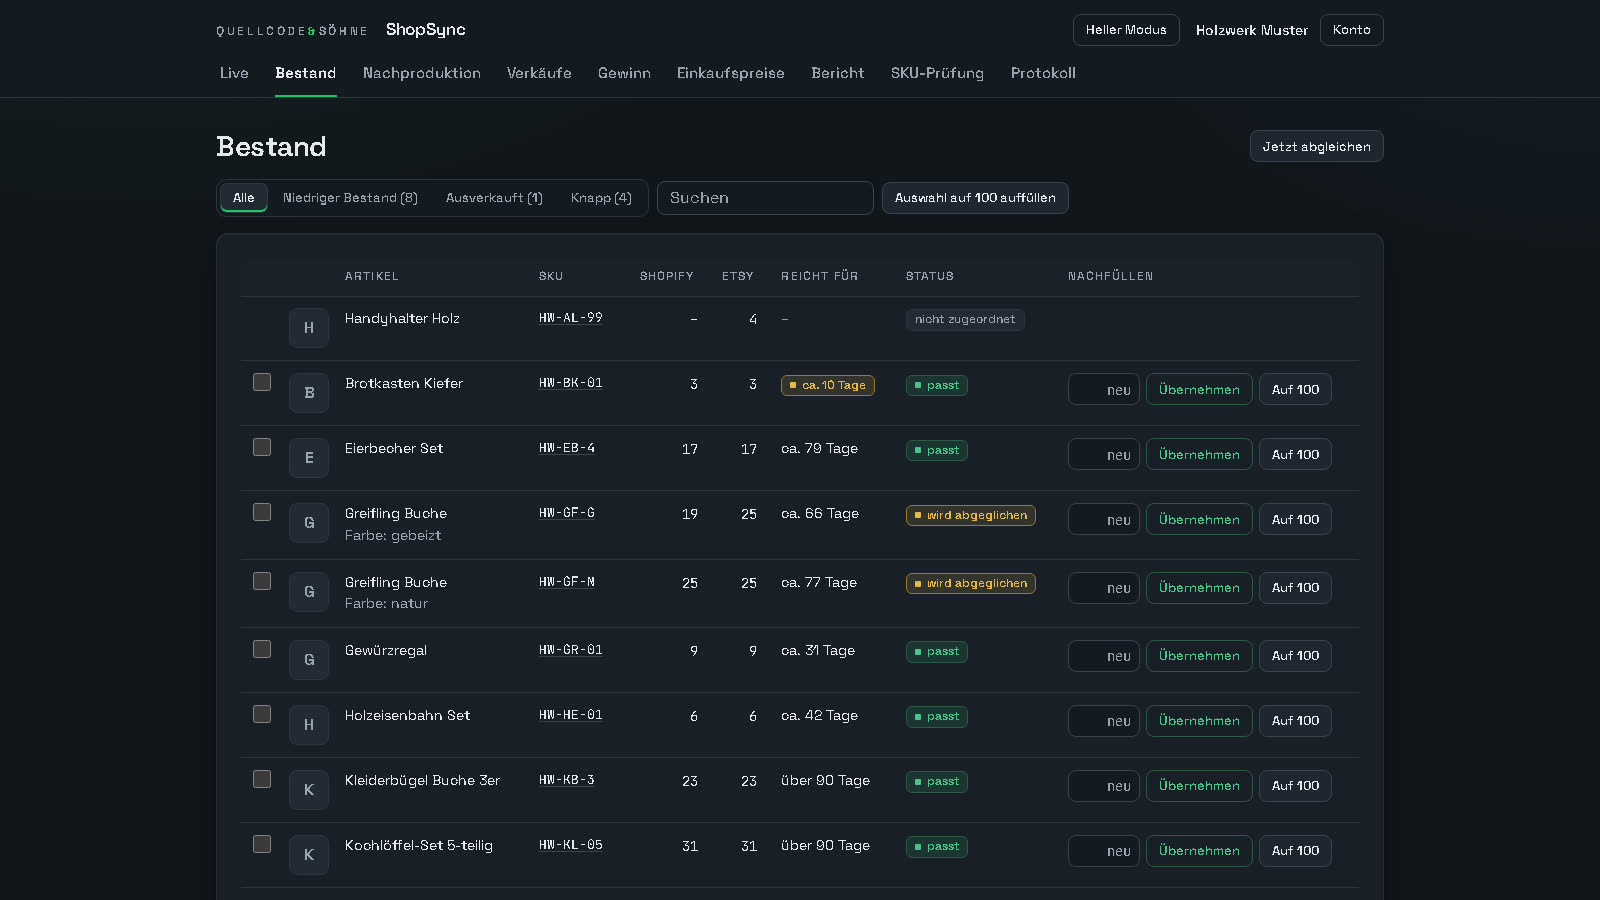Switch to the Live tab
The height and width of the screenshot is (900, 1600).
point(234,73)
